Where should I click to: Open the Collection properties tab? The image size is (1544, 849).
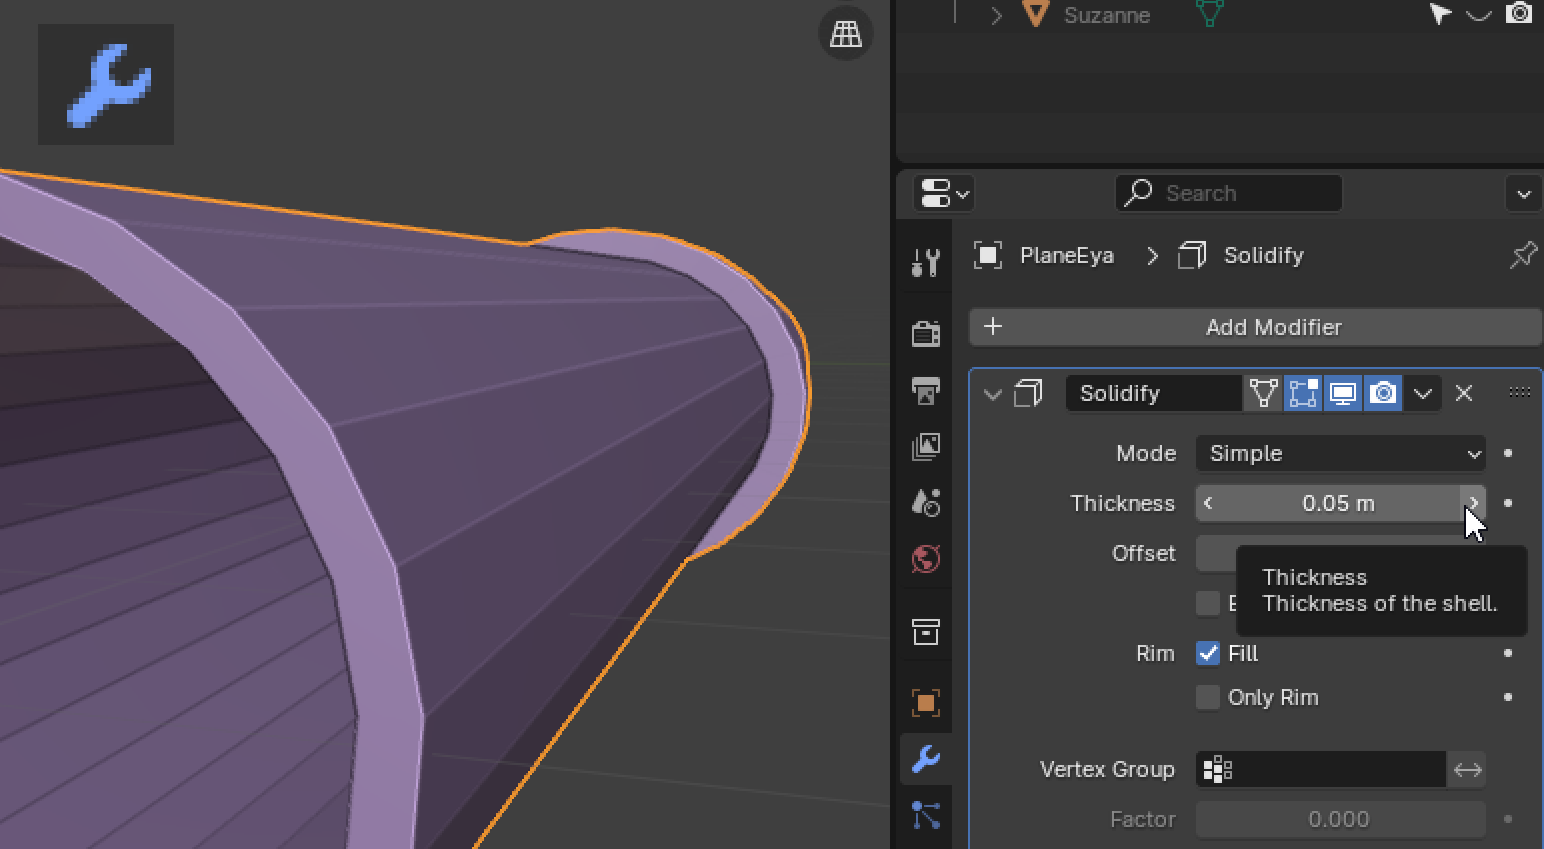coord(926,632)
